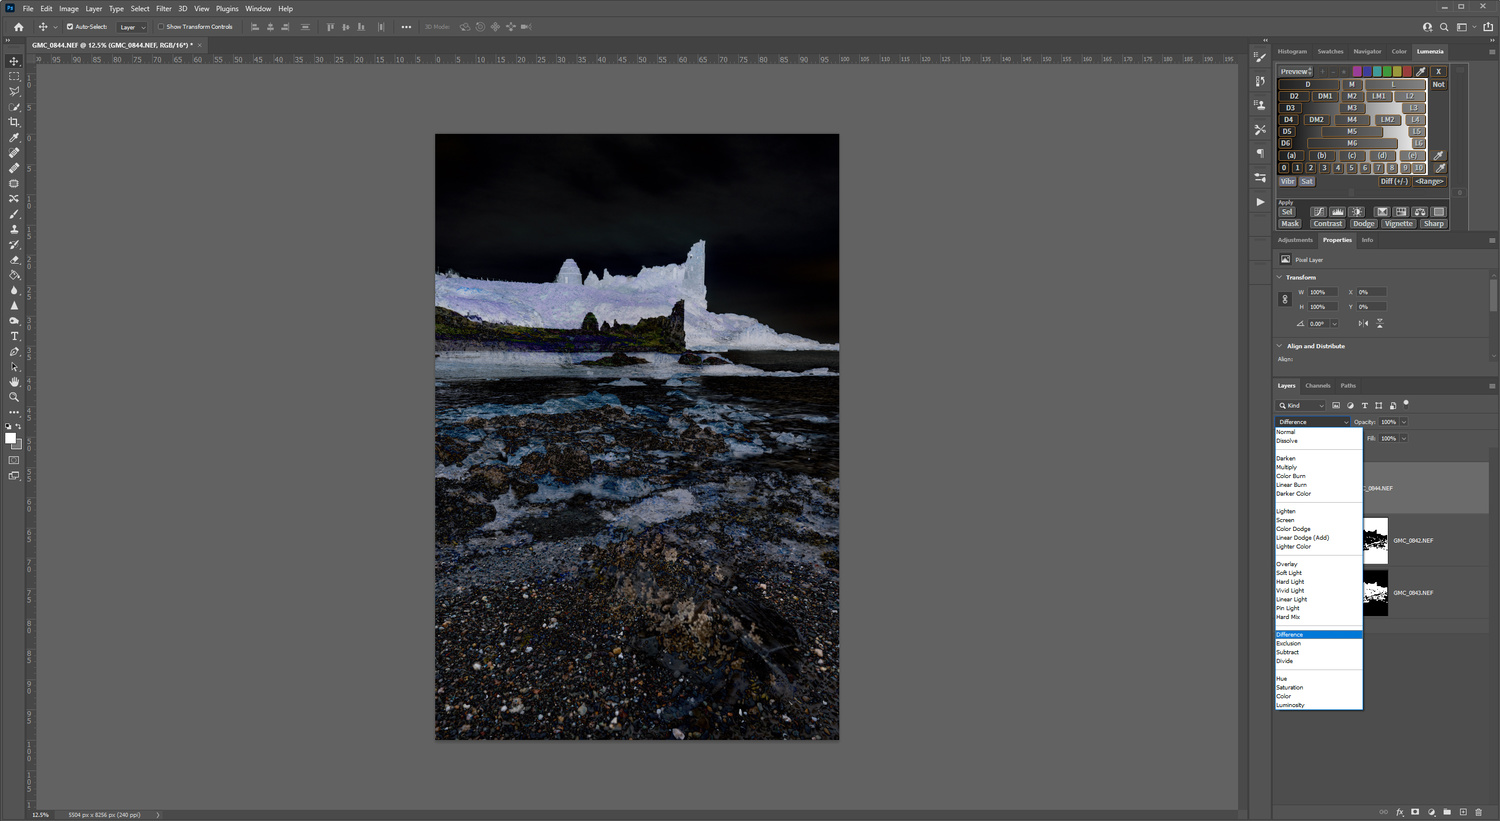1500x821 pixels.
Task: Collapse the Align and Distribute section
Action: (1279, 346)
